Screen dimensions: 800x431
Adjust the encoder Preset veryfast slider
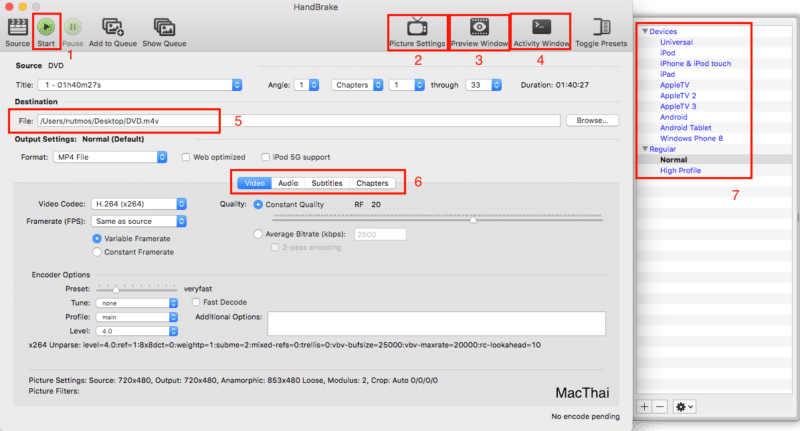click(116, 289)
